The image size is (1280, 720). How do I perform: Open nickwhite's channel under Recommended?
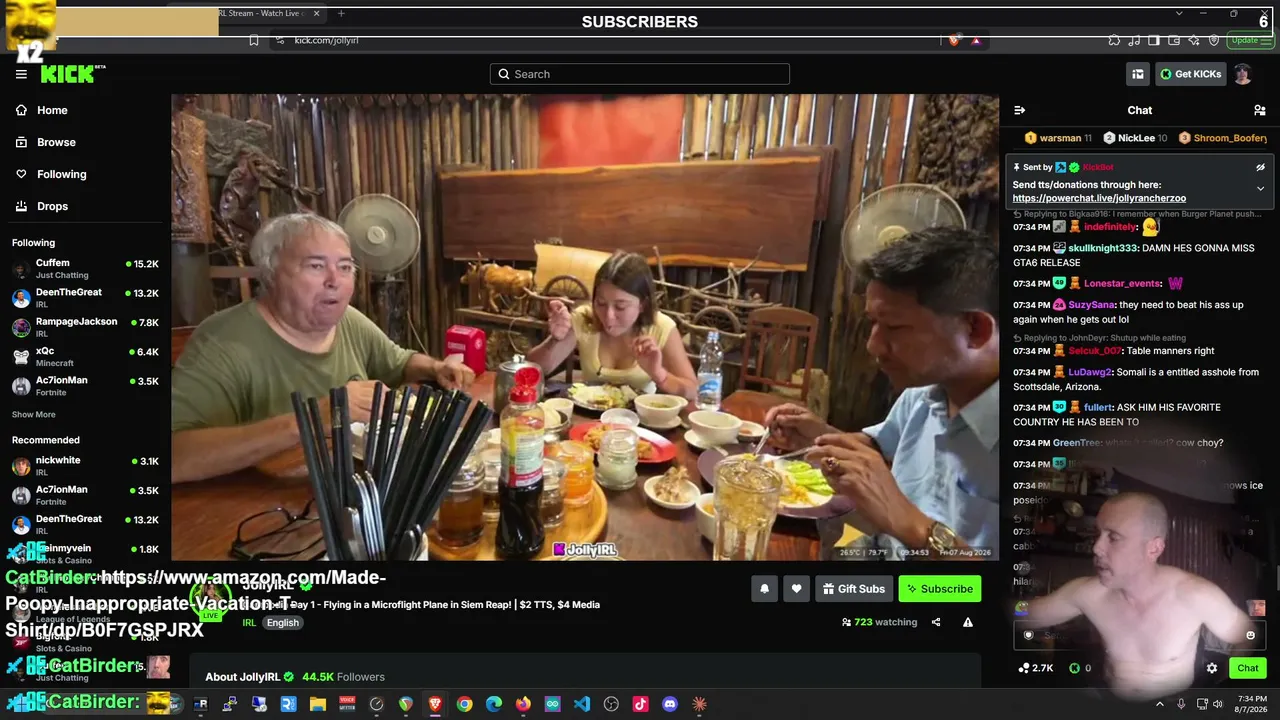[x=85, y=466]
